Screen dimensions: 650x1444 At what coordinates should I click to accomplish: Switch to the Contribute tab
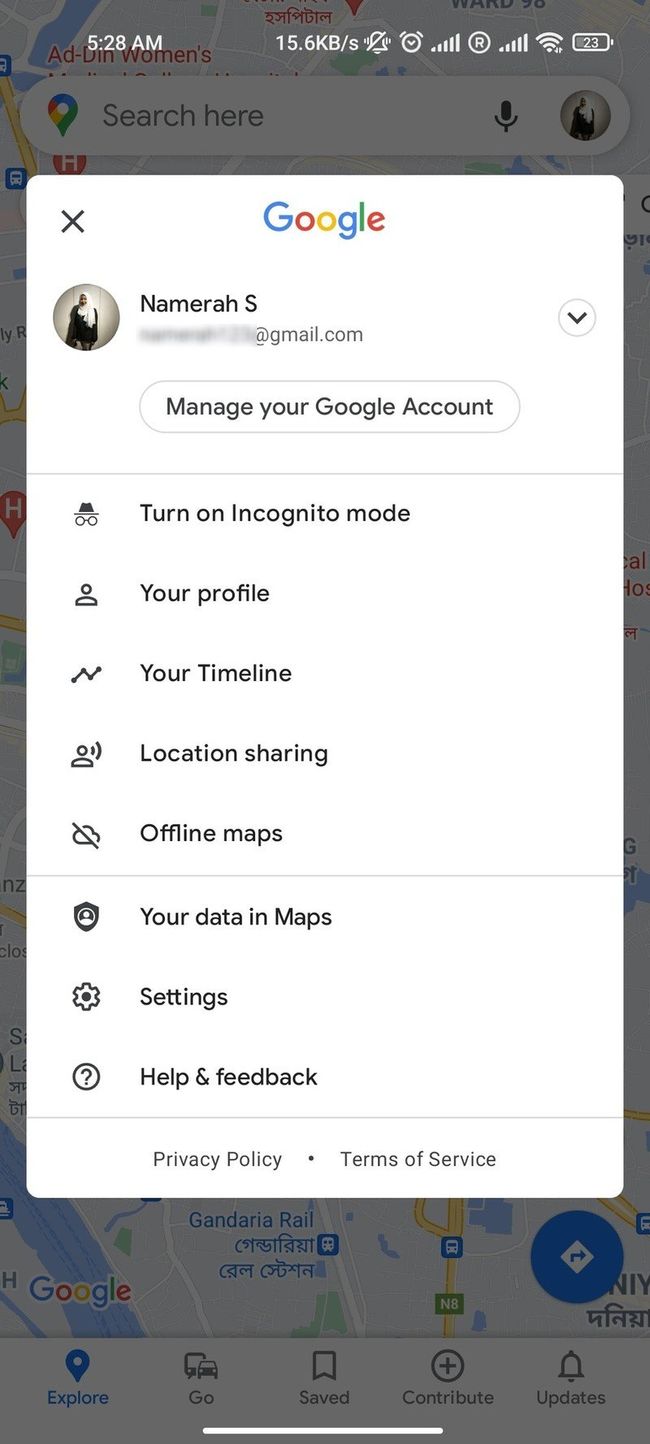[447, 1380]
